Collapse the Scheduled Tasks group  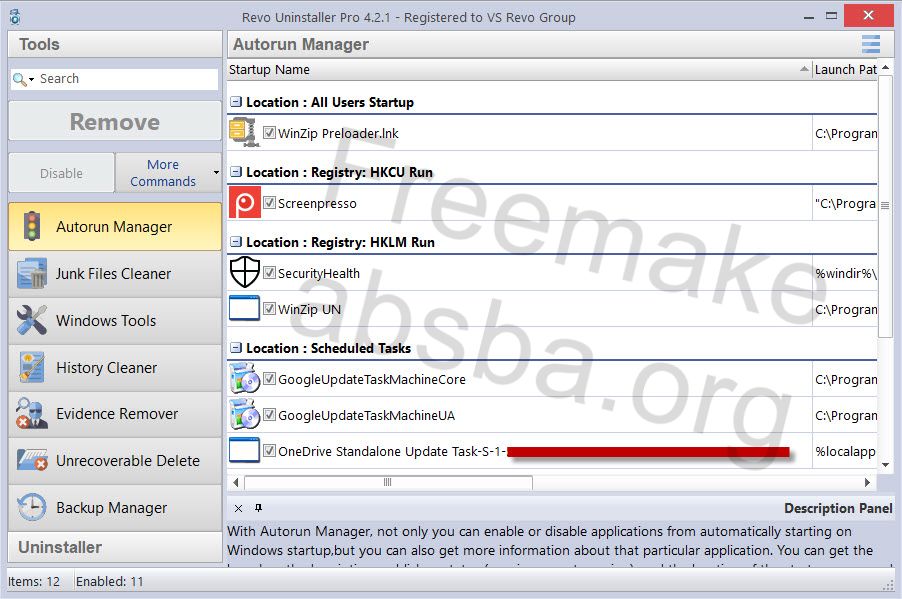(x=235, y=348)
